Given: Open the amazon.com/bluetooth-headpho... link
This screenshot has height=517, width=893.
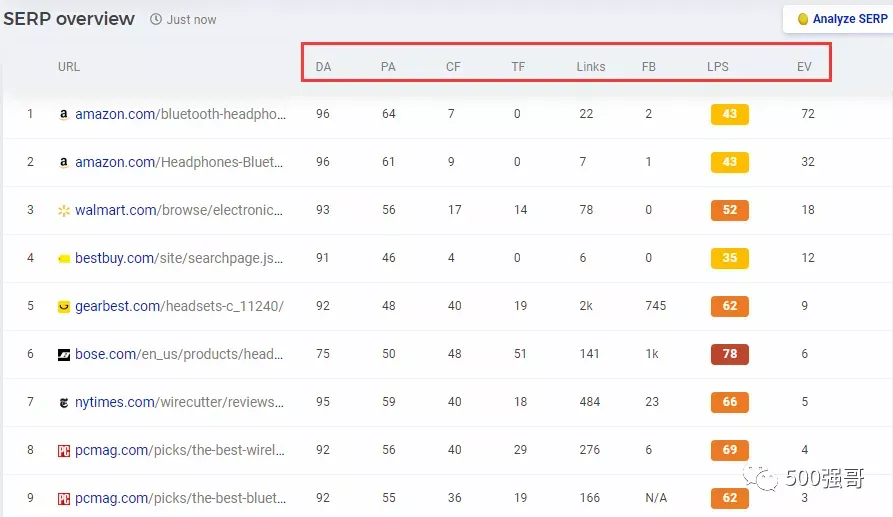Looking at the screenshot, I should coord(181,114).
